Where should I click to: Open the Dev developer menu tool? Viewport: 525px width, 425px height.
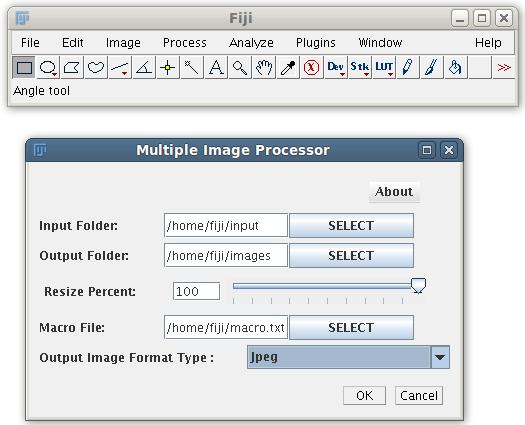pyautogui.click(x=336, y=67)
